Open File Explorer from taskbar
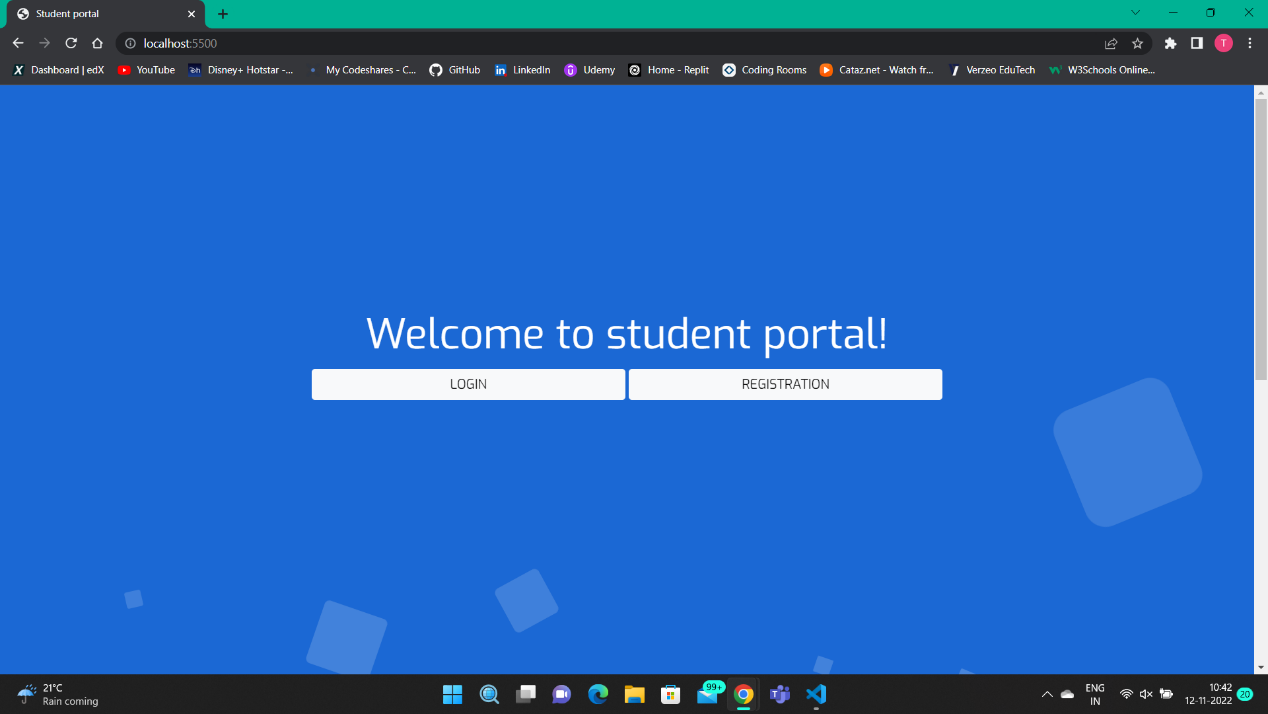The width and height of the screenshot is (1268, 714). (x=634, y=694)
